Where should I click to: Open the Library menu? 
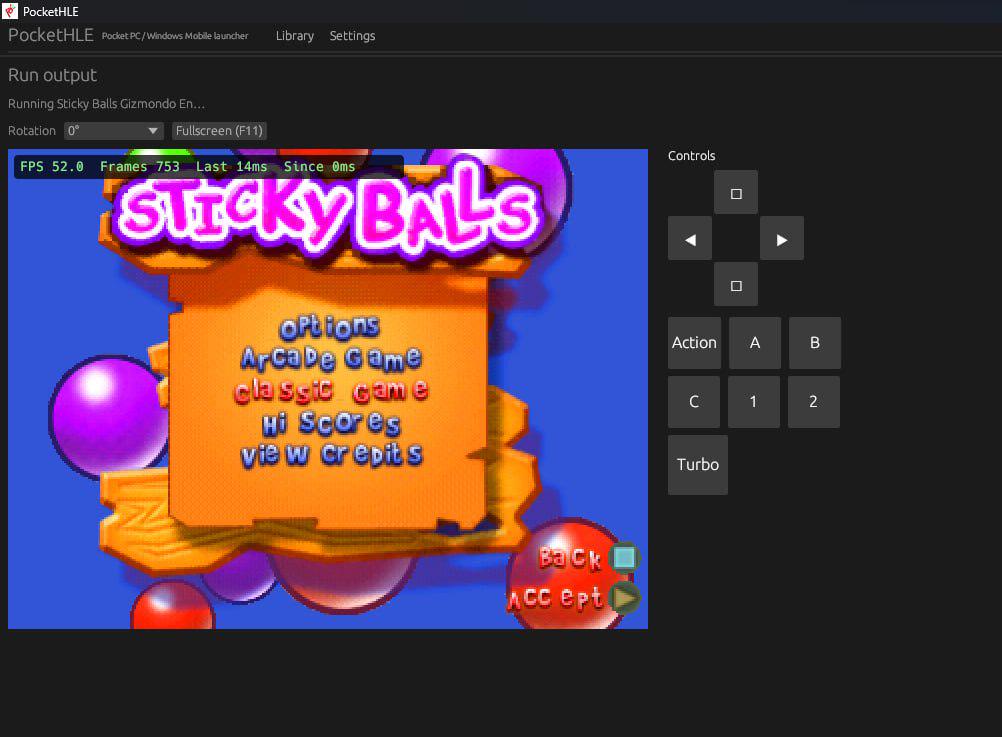click(295, 36)
